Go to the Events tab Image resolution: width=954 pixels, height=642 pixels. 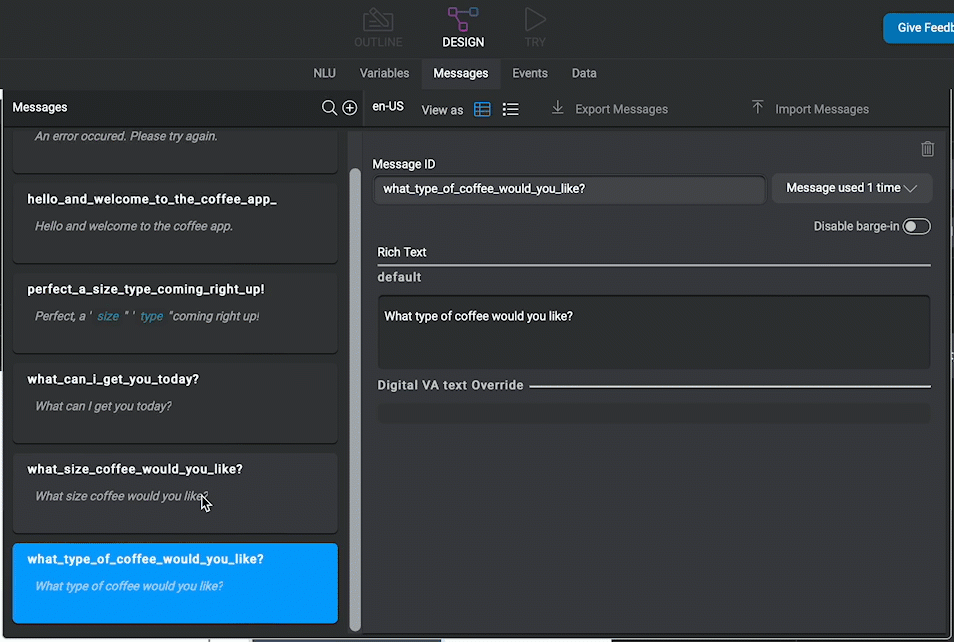tap(530, 73)
